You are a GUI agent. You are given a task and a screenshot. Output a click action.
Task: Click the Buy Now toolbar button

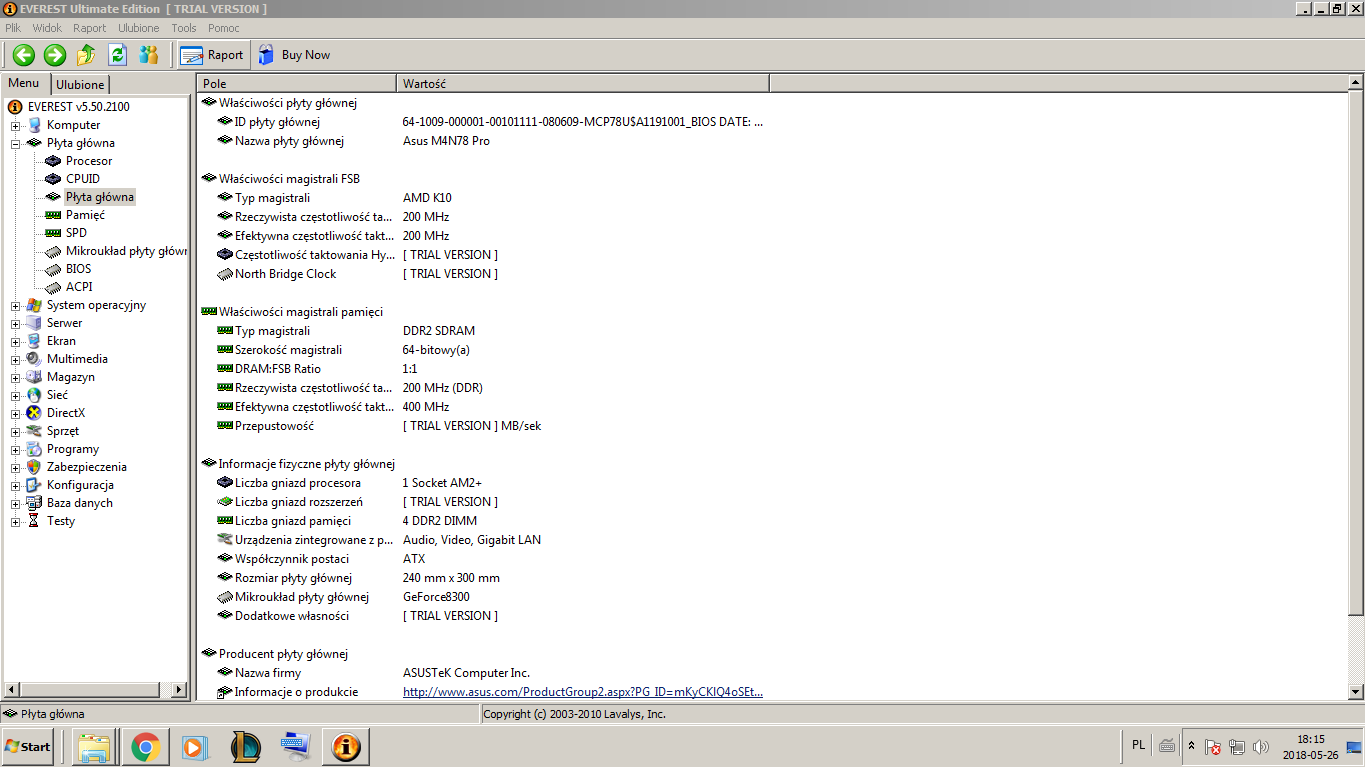tap(294, 55)
